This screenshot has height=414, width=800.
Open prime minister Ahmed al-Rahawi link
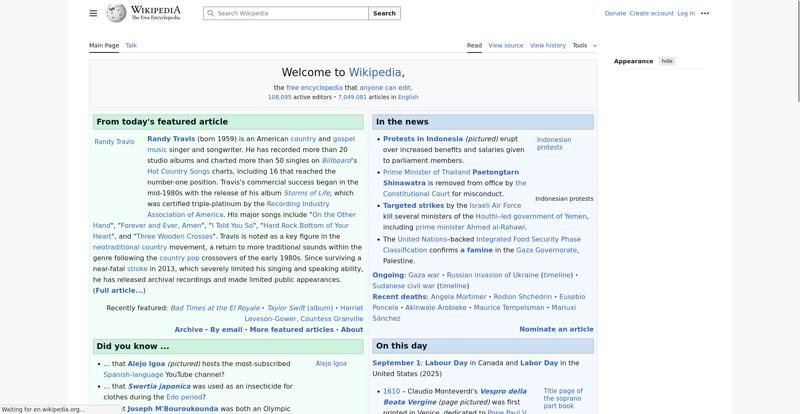pos(470,227)
